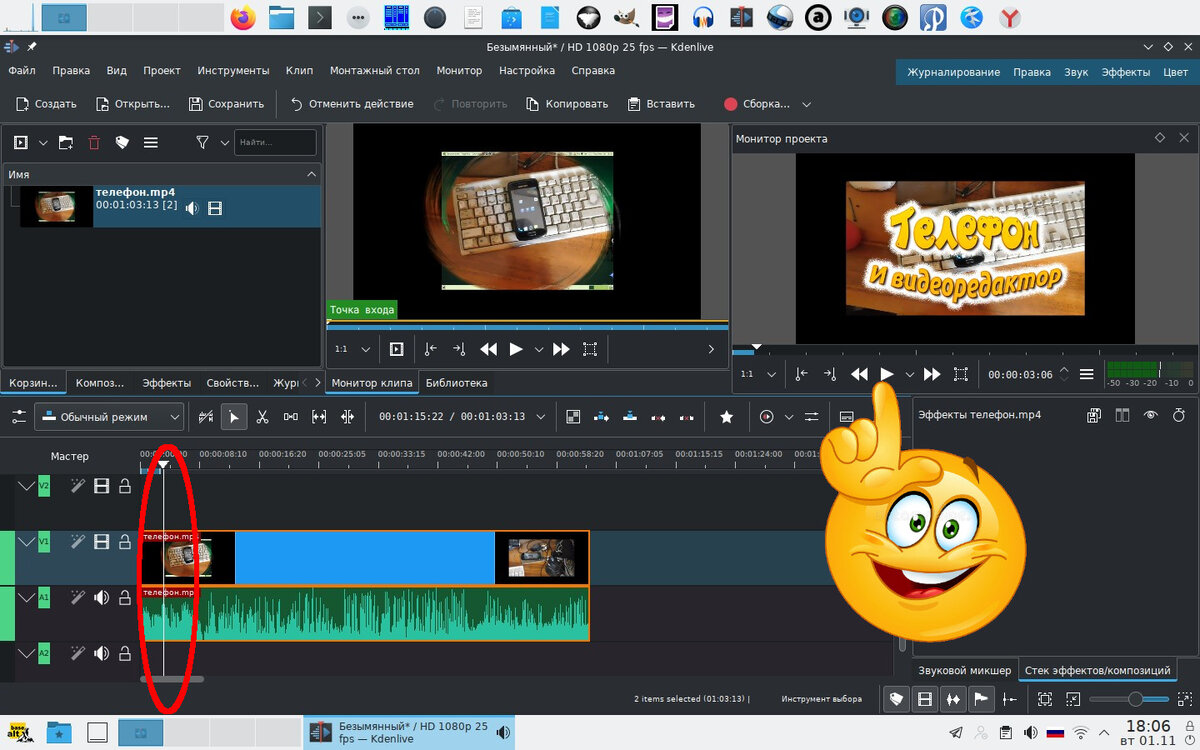Switch to the Звуковой микшер tab
Image resolution: width=1200 pixels, height=750 pixels.
[x=965, y=670]
